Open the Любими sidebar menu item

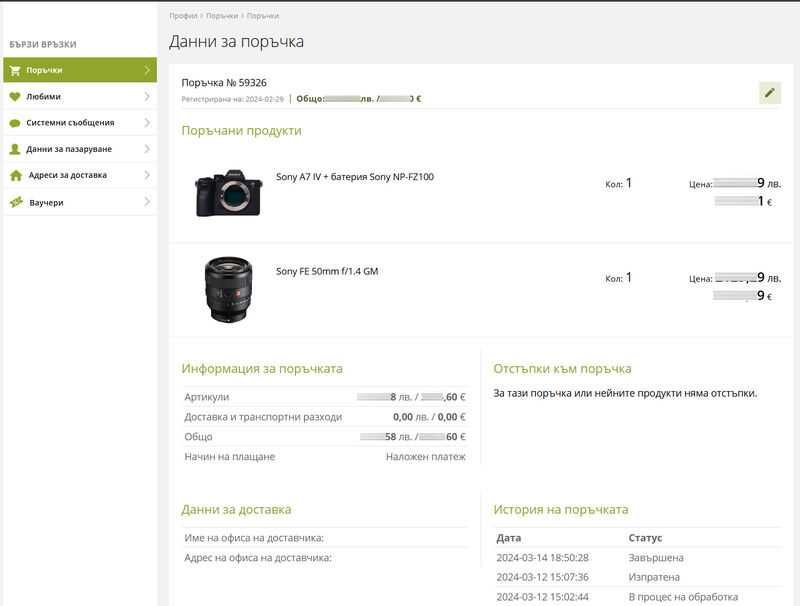[80, 96]
